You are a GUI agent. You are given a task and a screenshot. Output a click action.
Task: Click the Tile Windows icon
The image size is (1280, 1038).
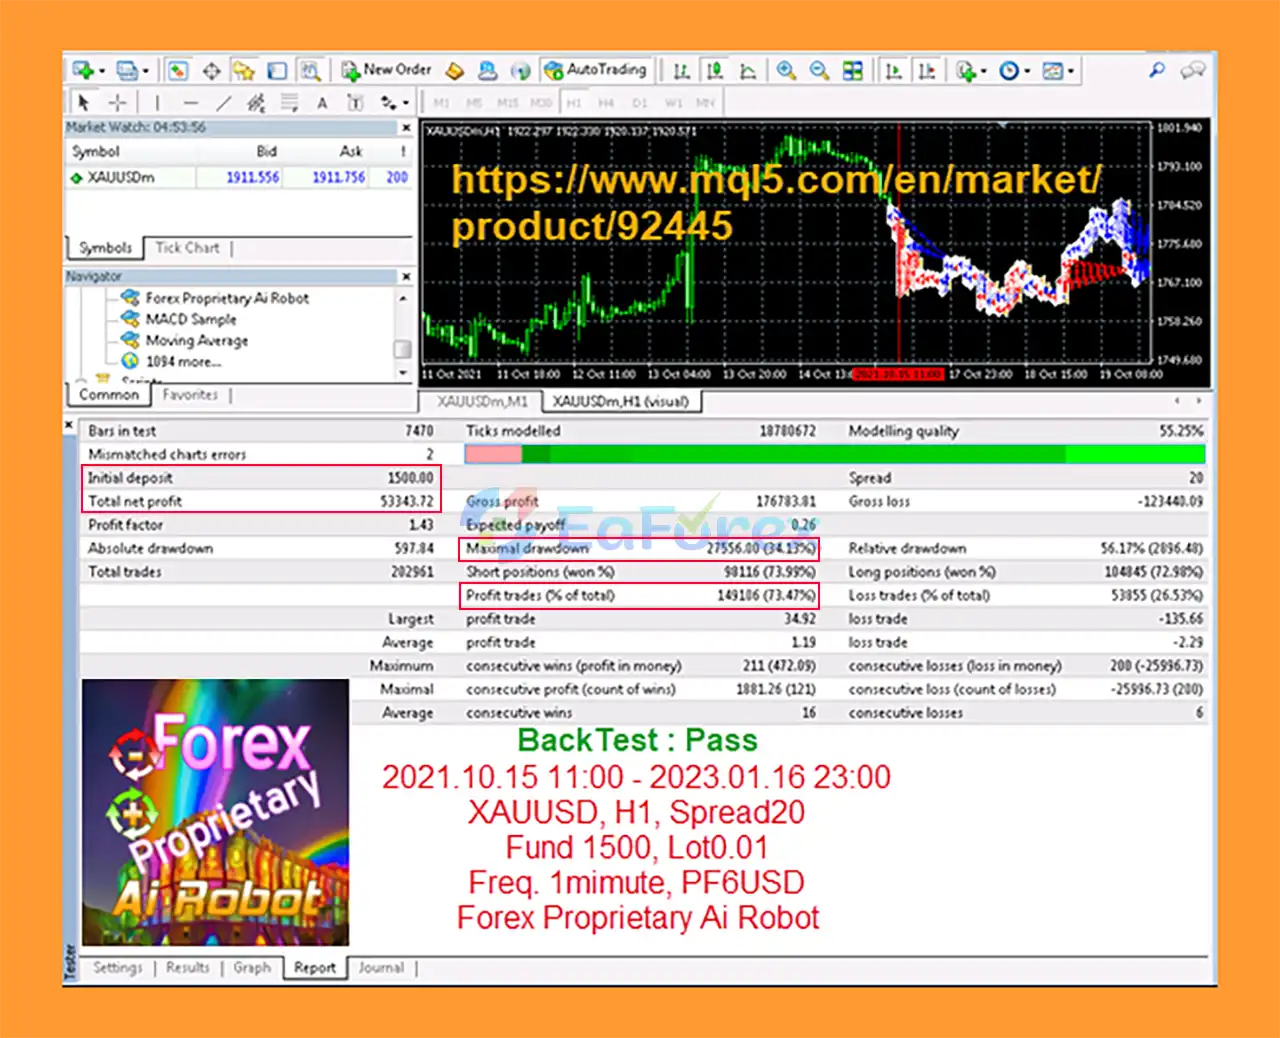click(x=852, y=70)
